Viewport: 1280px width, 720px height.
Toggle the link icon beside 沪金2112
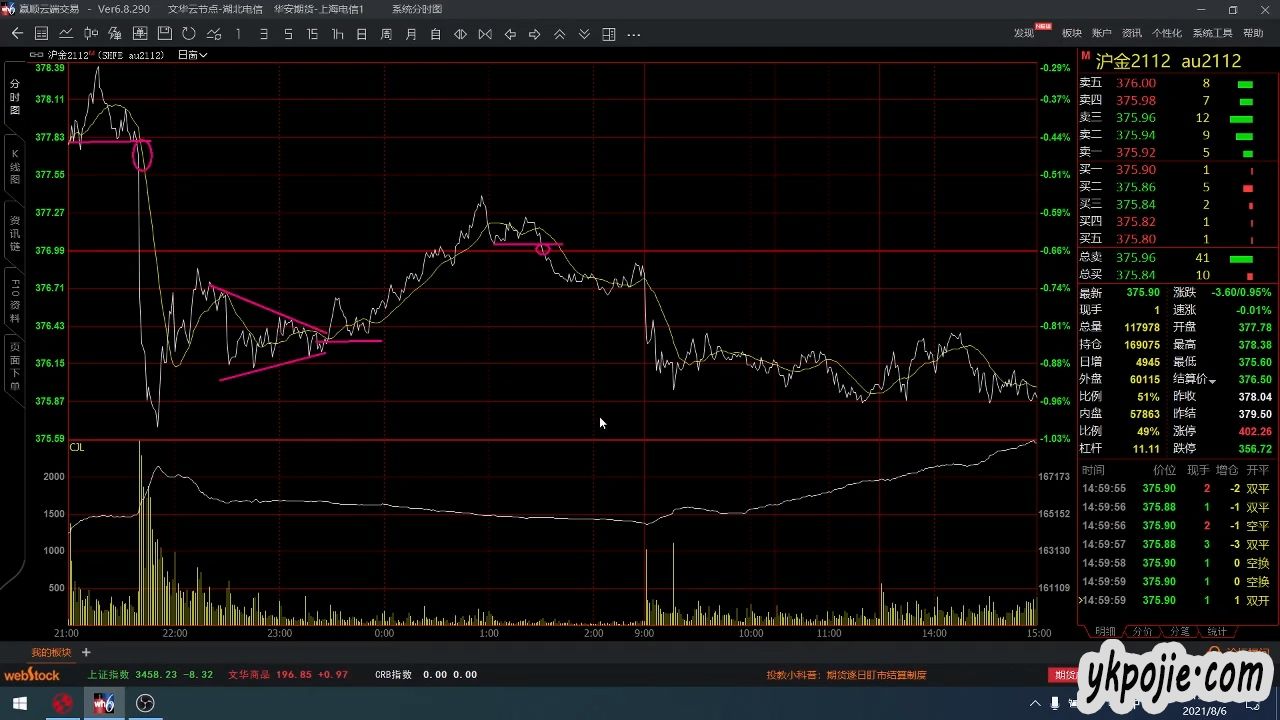(x=36, y=55)
